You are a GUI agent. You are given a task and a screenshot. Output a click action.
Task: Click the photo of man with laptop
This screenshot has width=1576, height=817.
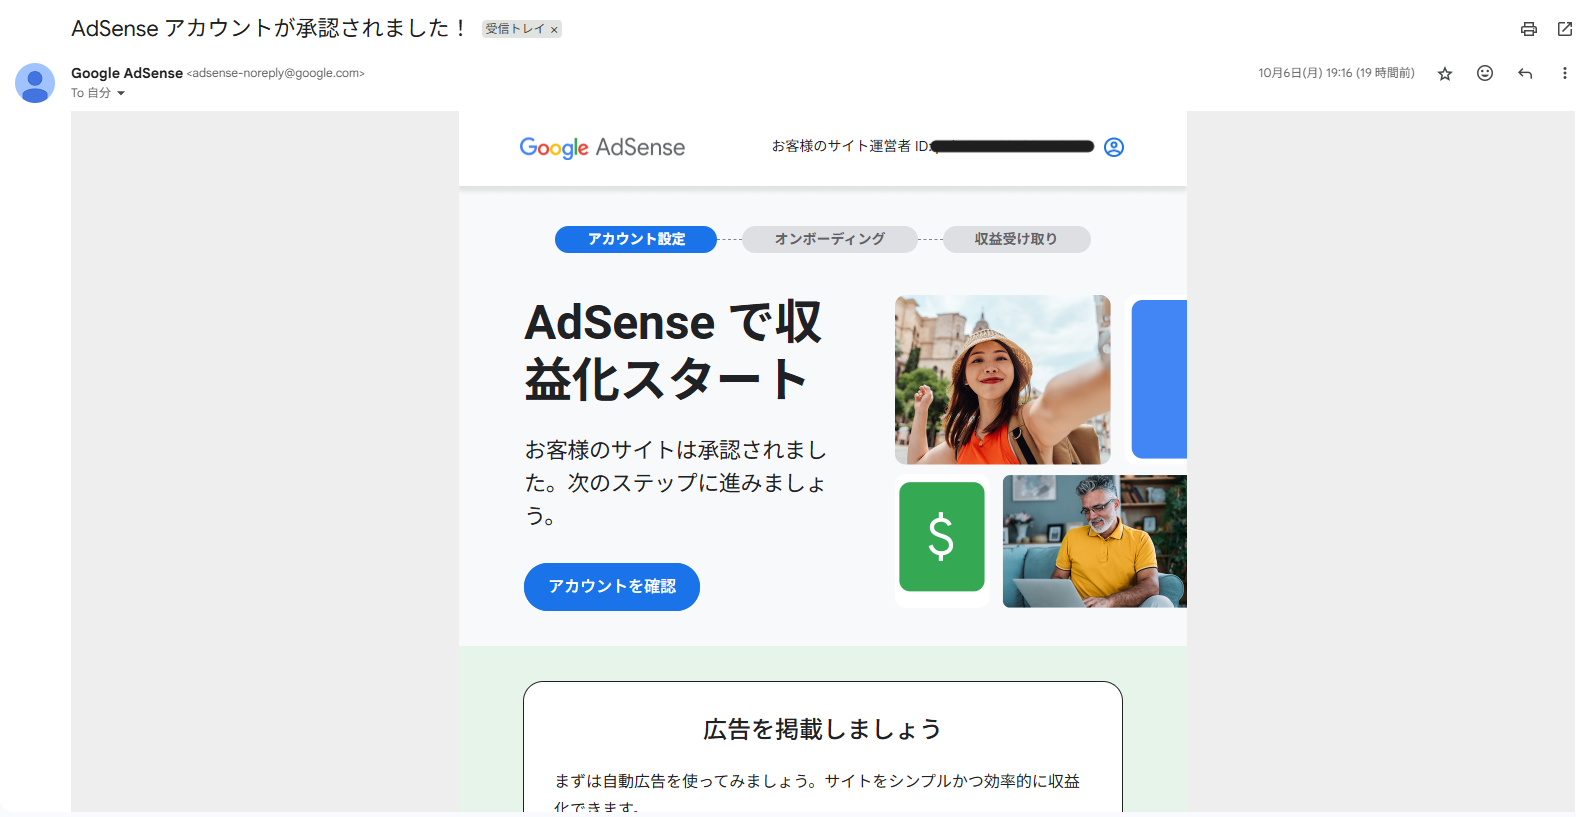(1094, 541)
